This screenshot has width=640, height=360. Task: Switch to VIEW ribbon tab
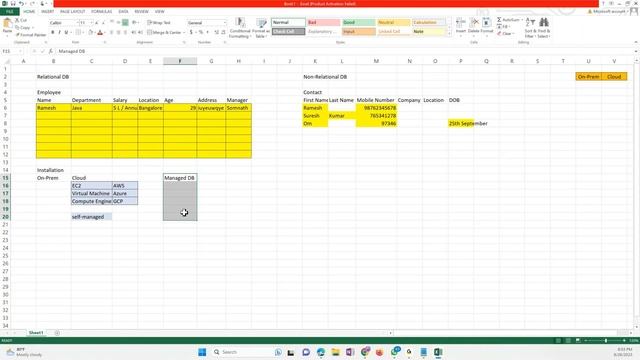click(x=160, y=11)
